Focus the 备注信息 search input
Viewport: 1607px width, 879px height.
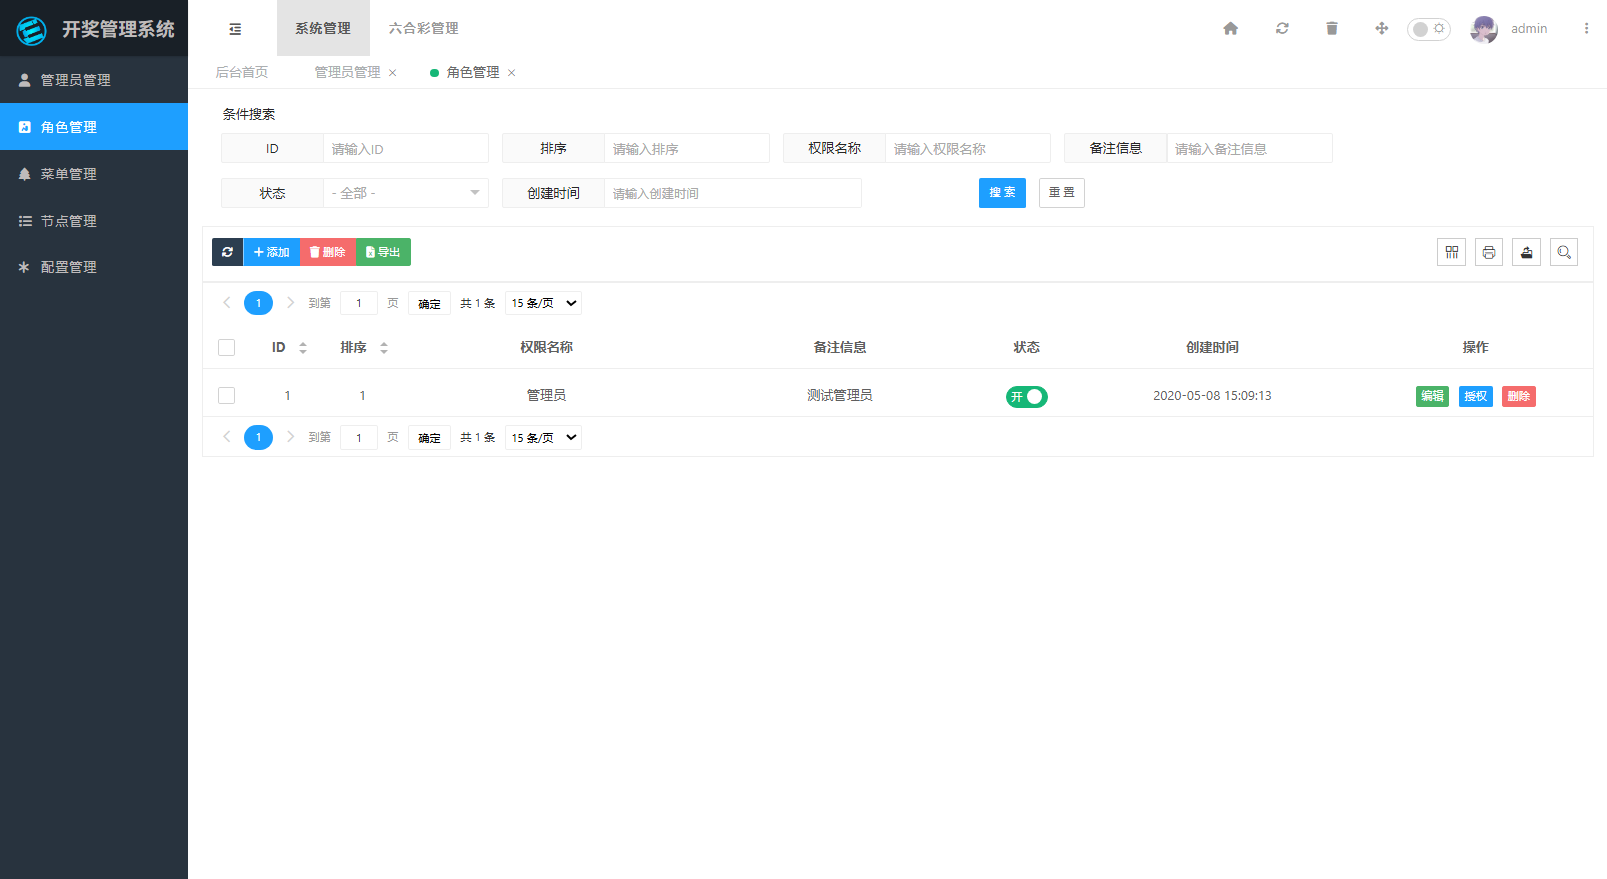[1249, 148]
